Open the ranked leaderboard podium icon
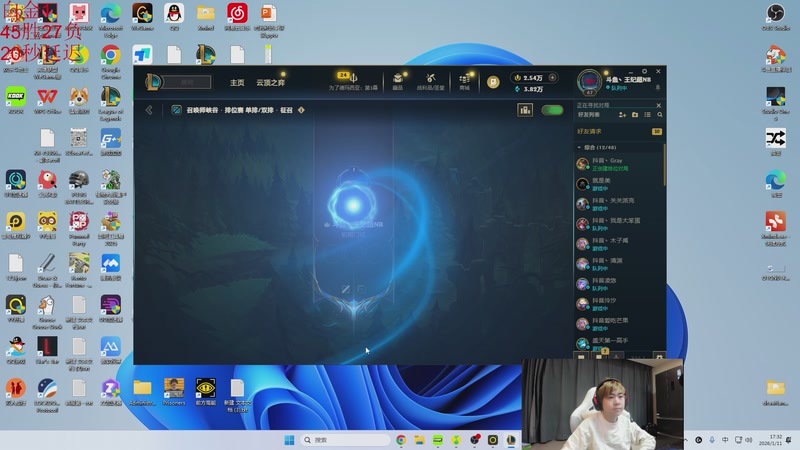The width and height of the screenshot is (800, 450). 525,110
